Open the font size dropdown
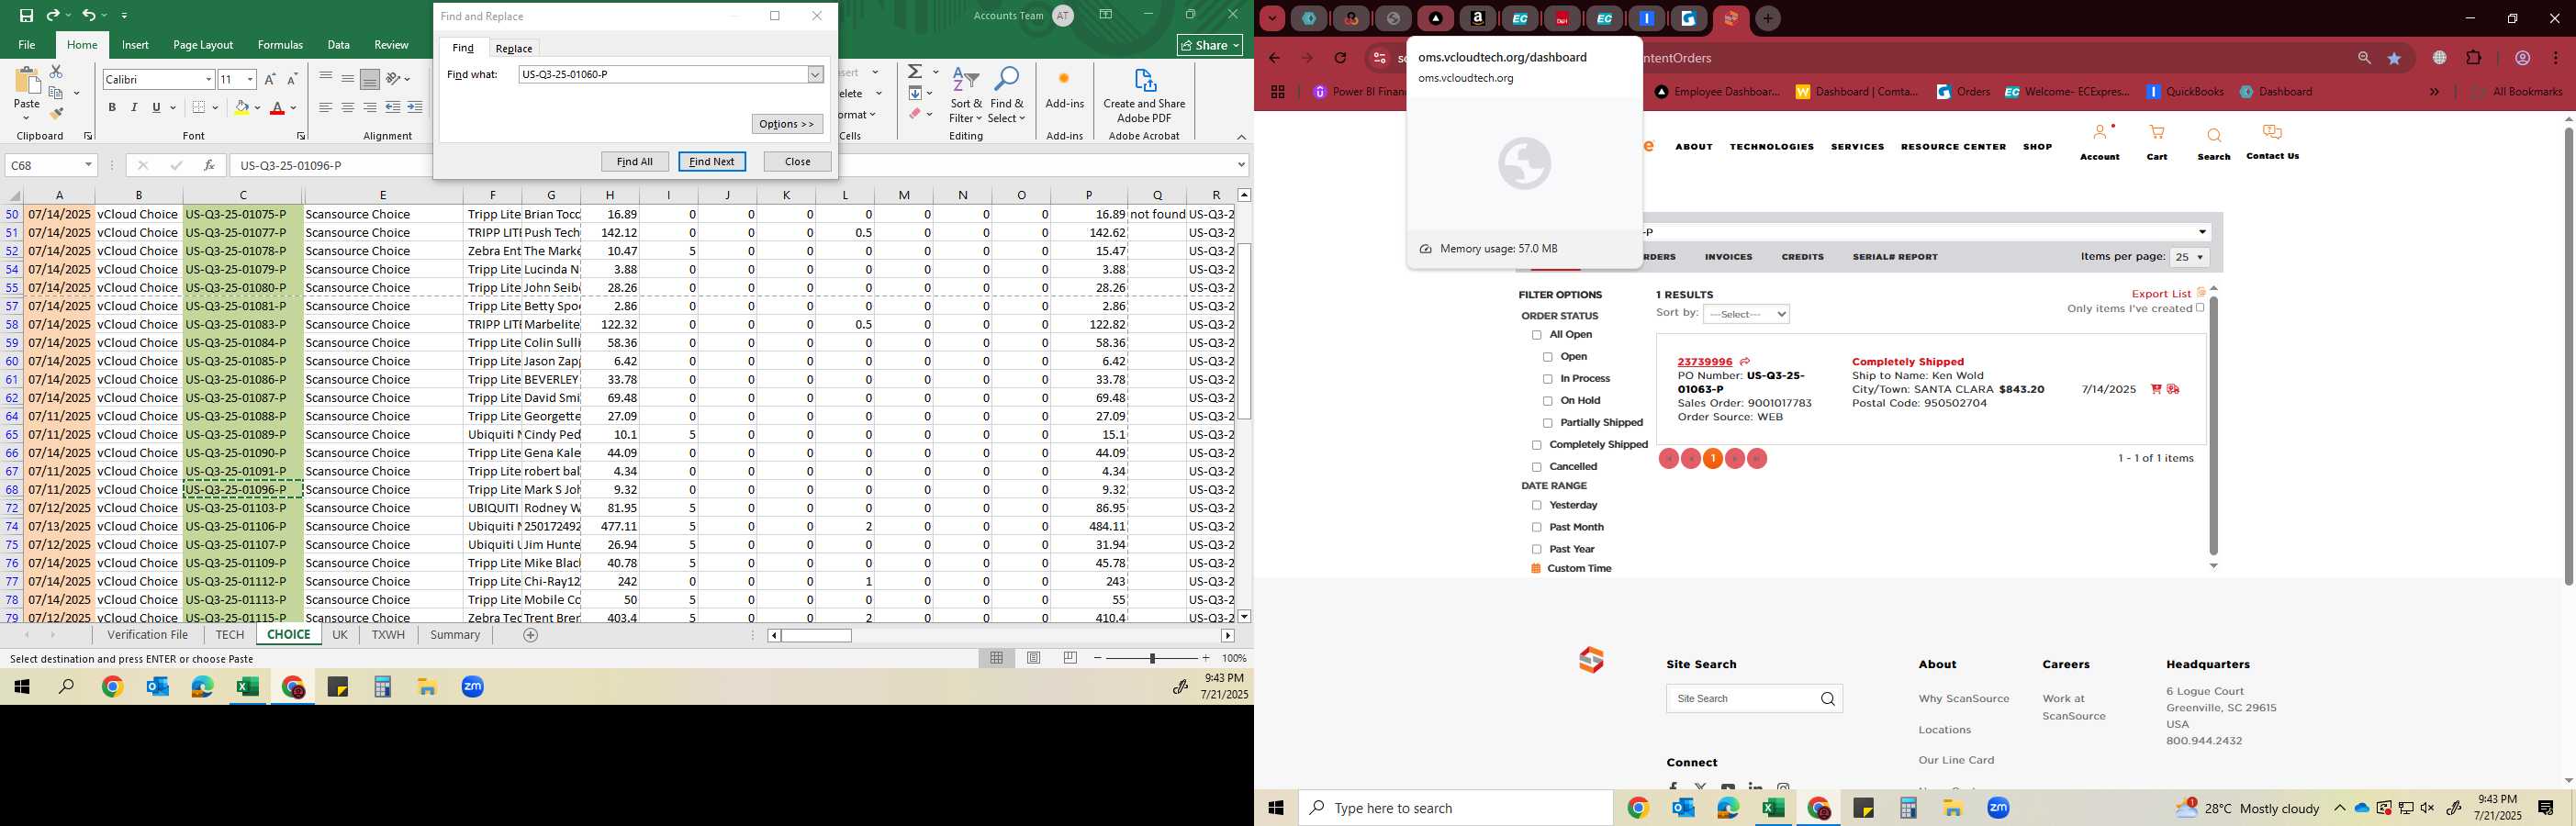 [250, 79]
